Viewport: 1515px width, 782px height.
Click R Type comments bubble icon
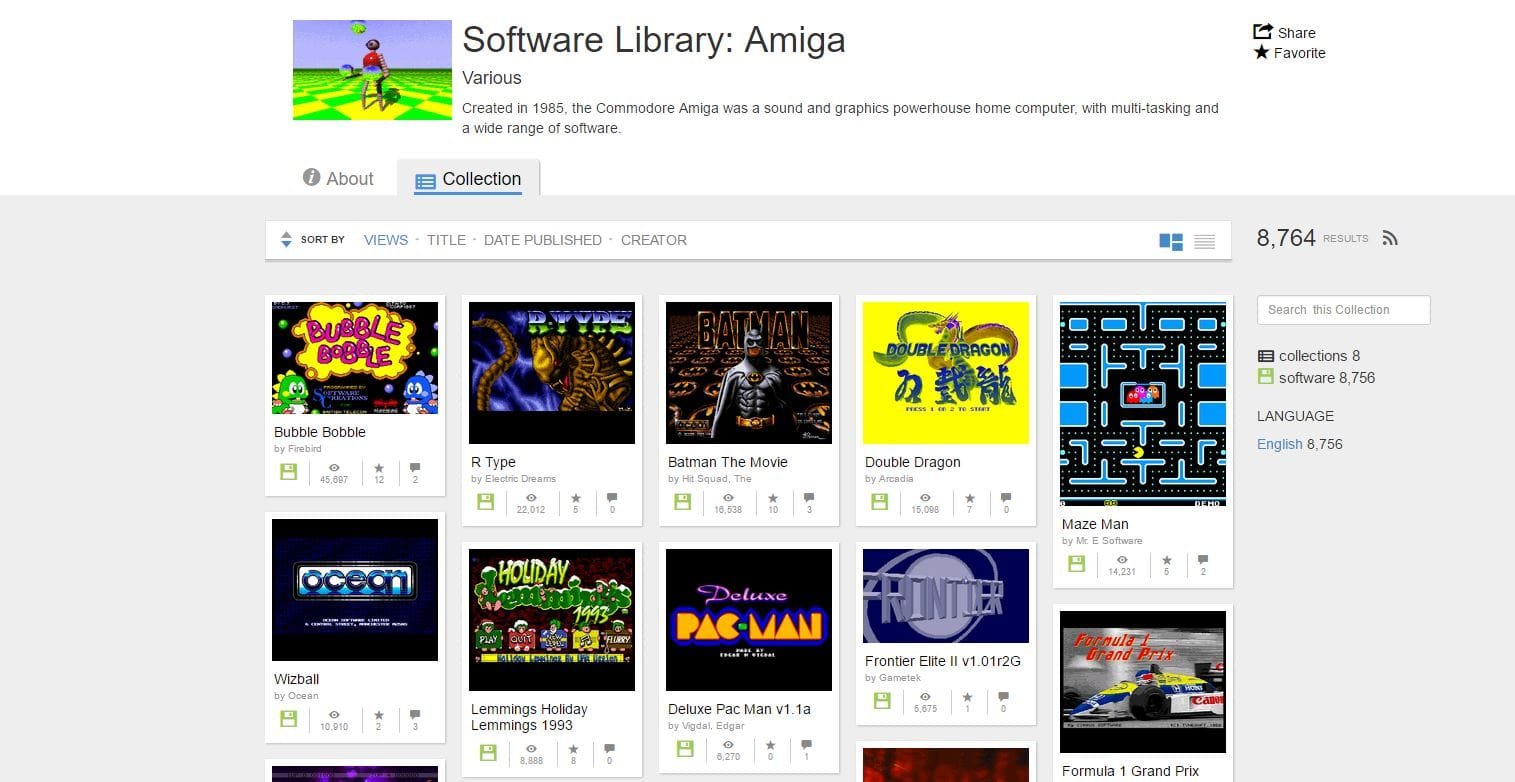tap(612, 497)
